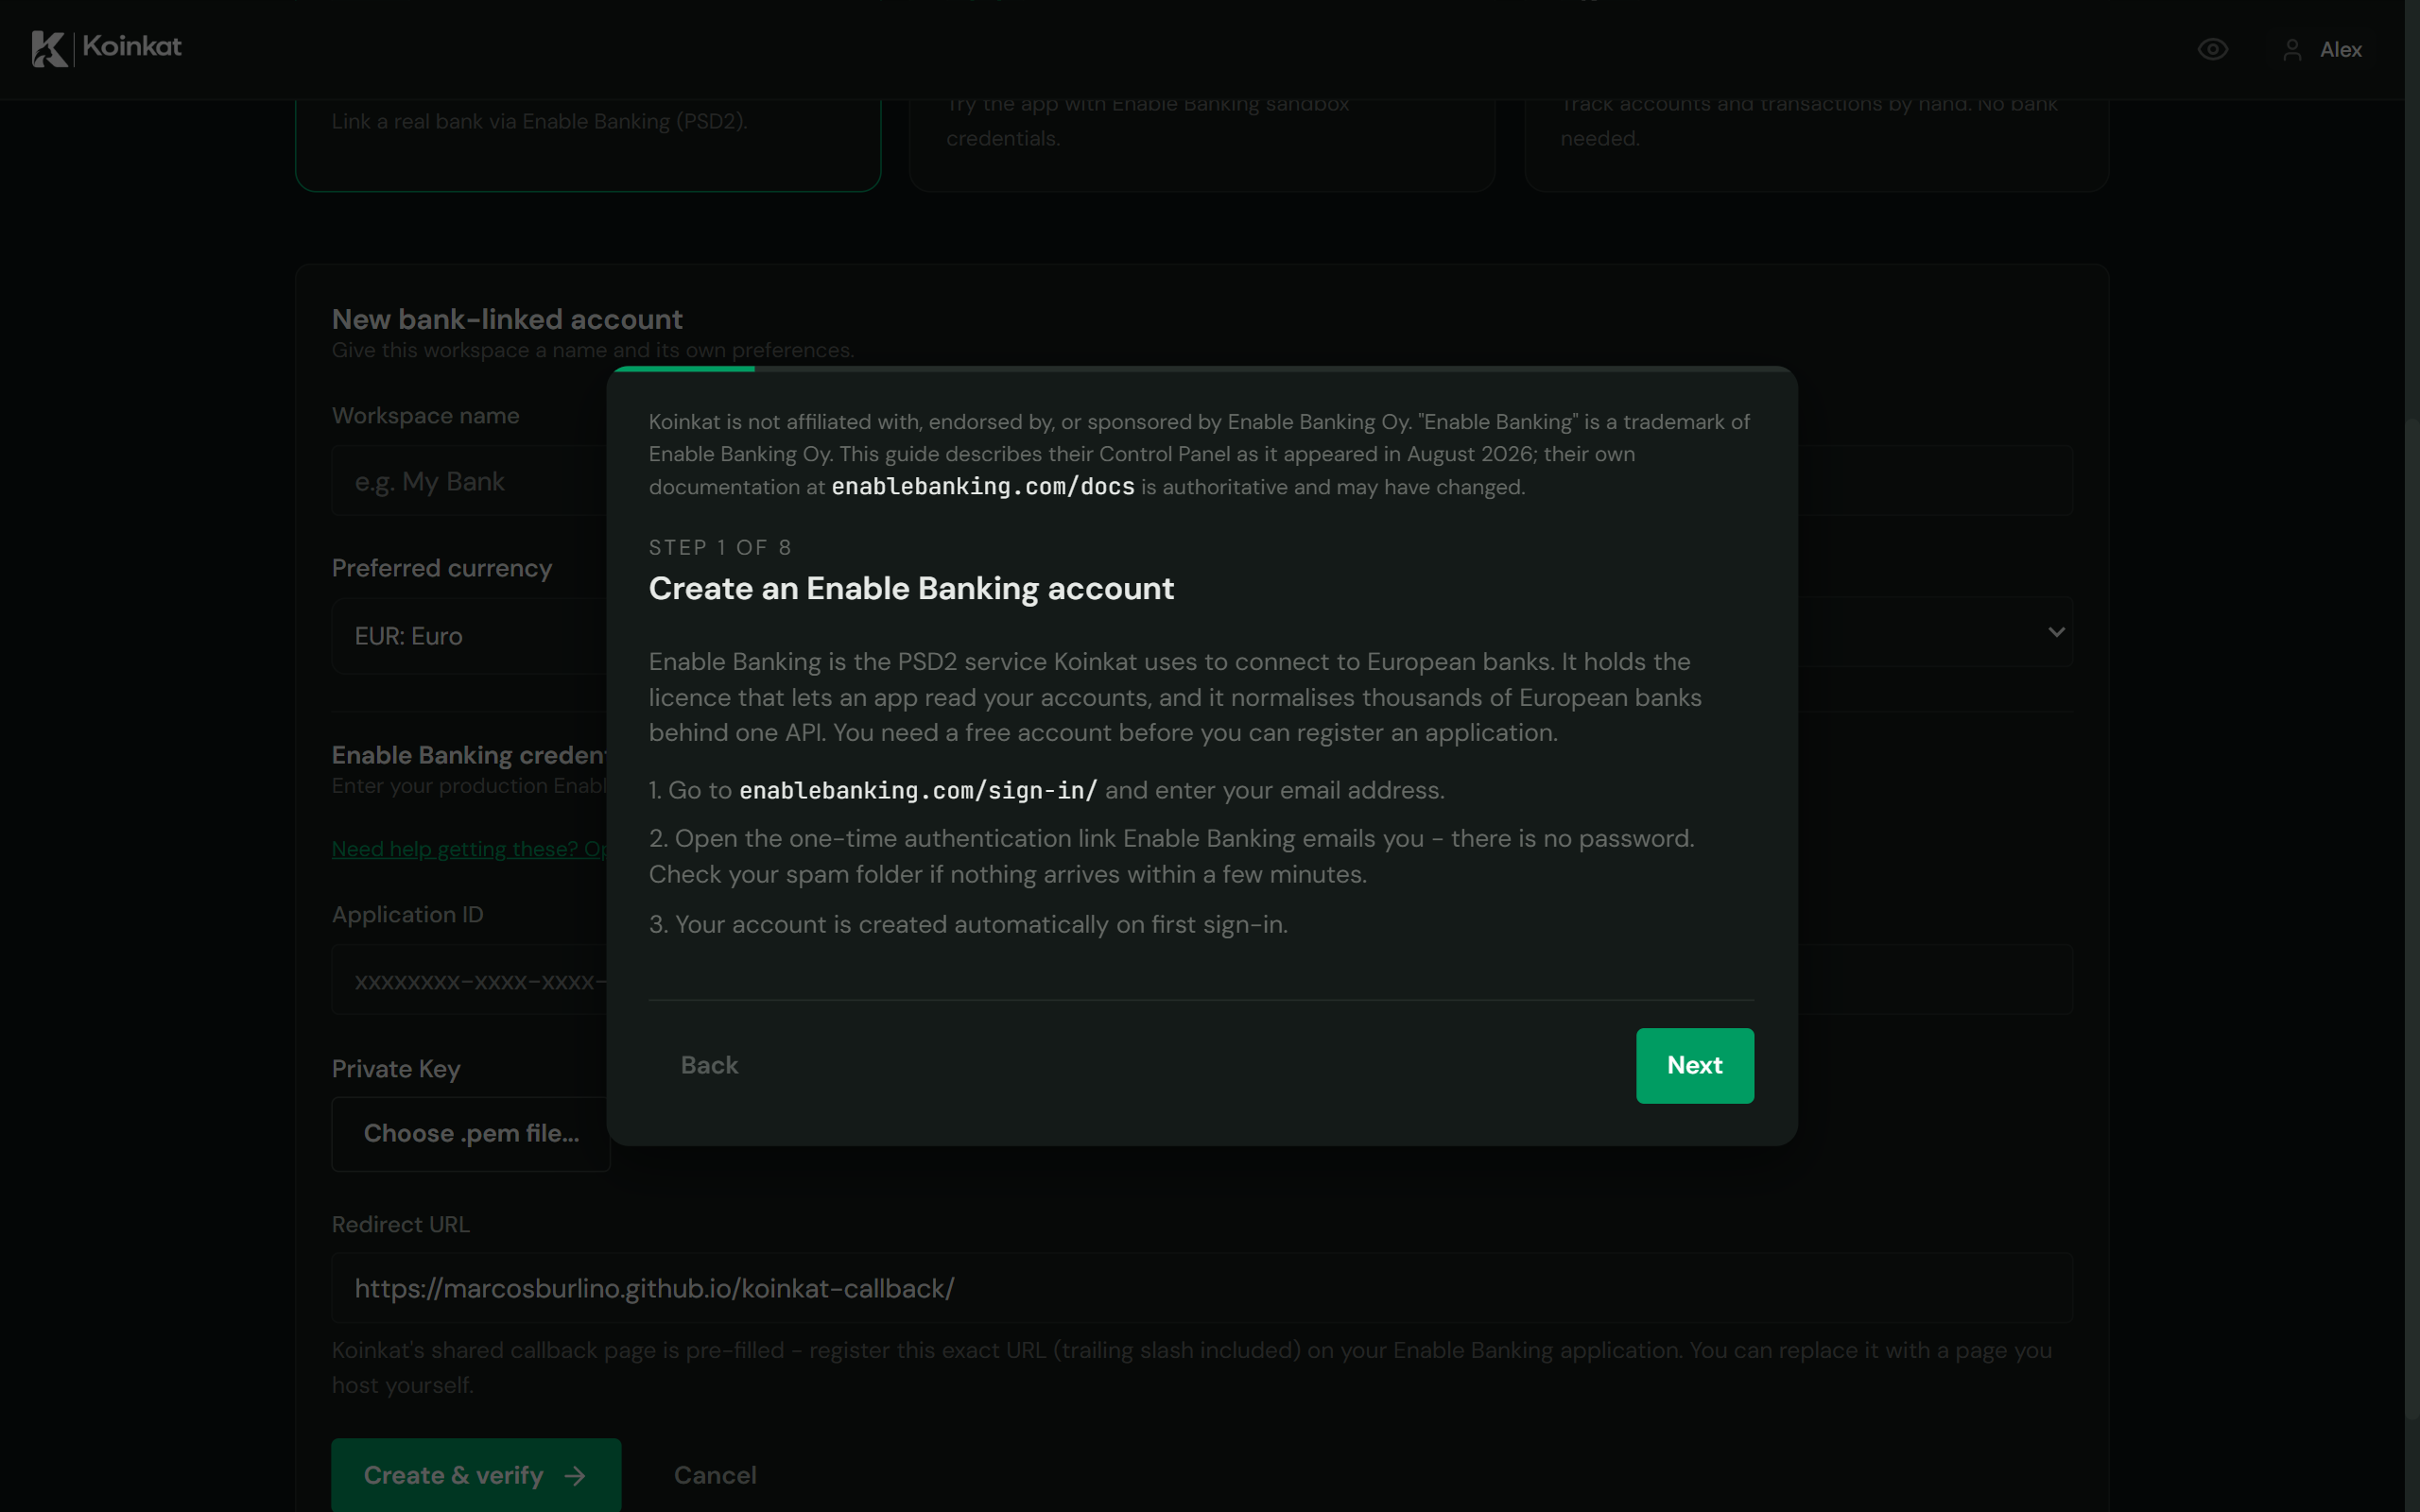Screen dimensions: 2420x1512
Task: Click 'Create an Enable Banking account' heading
Action: (911, 588)
